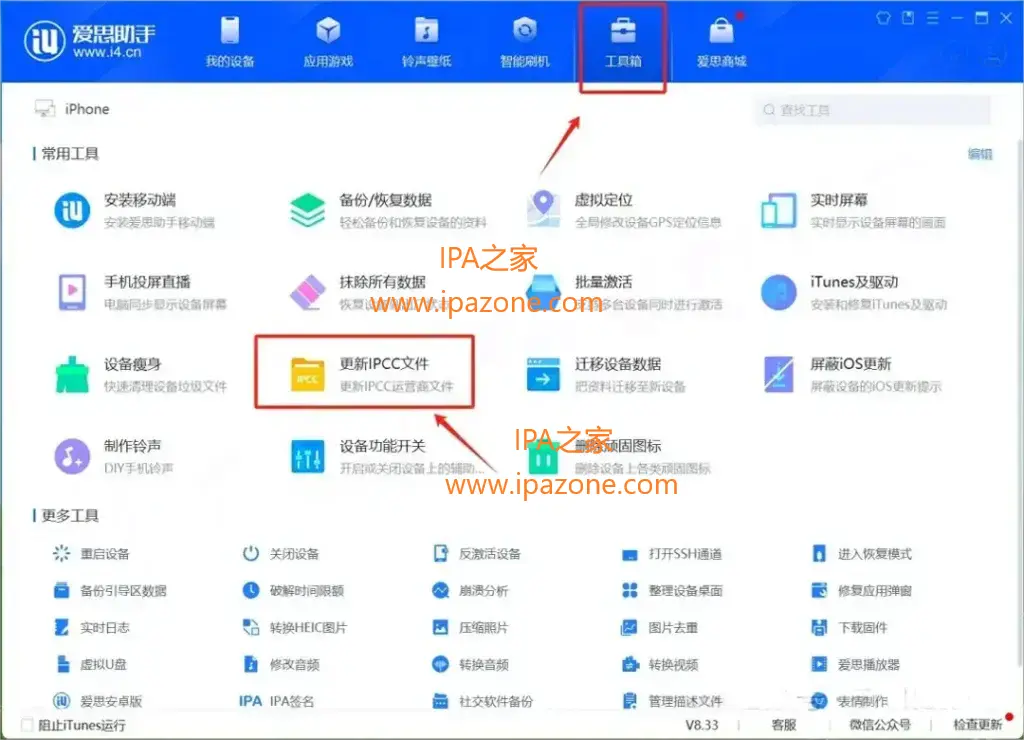Click 客服 in status bar
This screenshot has height=740, width=1024.
pos(784,724)
